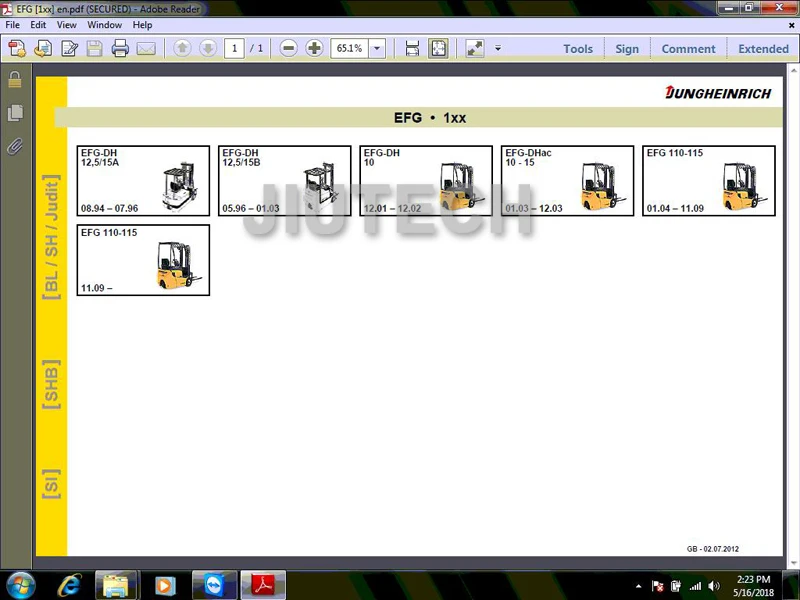Click the Email (envelope) icon

click(x=146, y=48)
